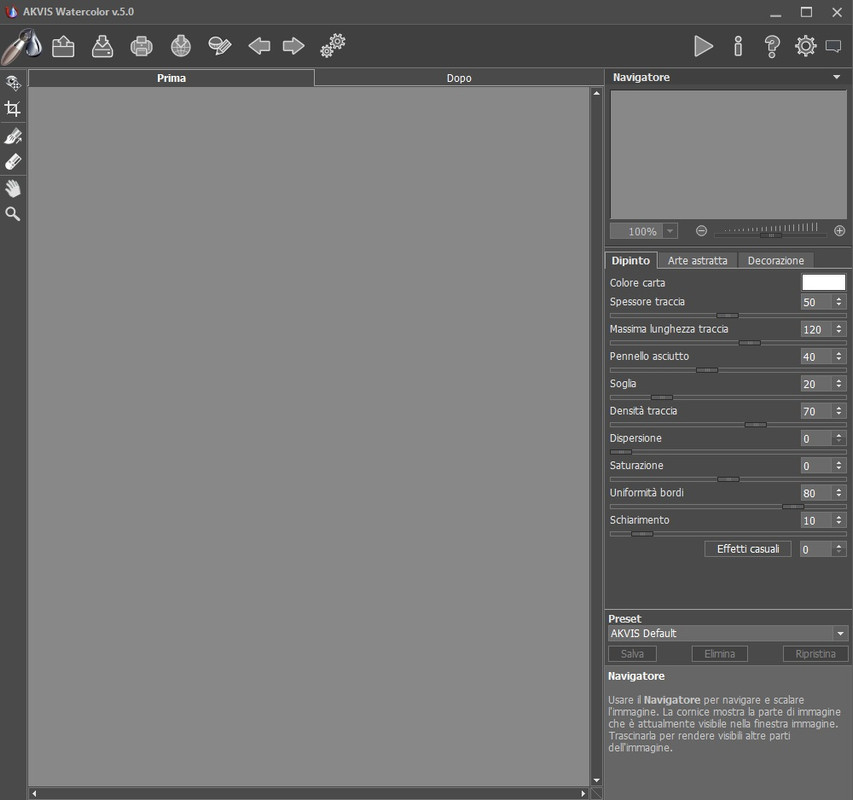The height and width of the screenshot is (800, 853).
Task: Open the Batch processing gears icon
Action: pos(333,46)
